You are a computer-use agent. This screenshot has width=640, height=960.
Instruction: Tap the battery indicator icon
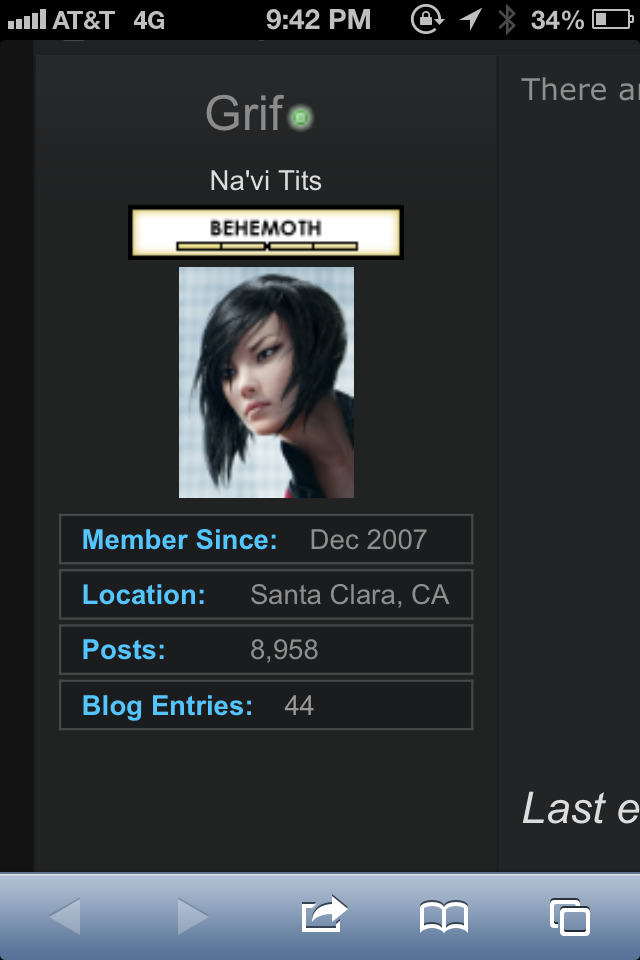612,20
